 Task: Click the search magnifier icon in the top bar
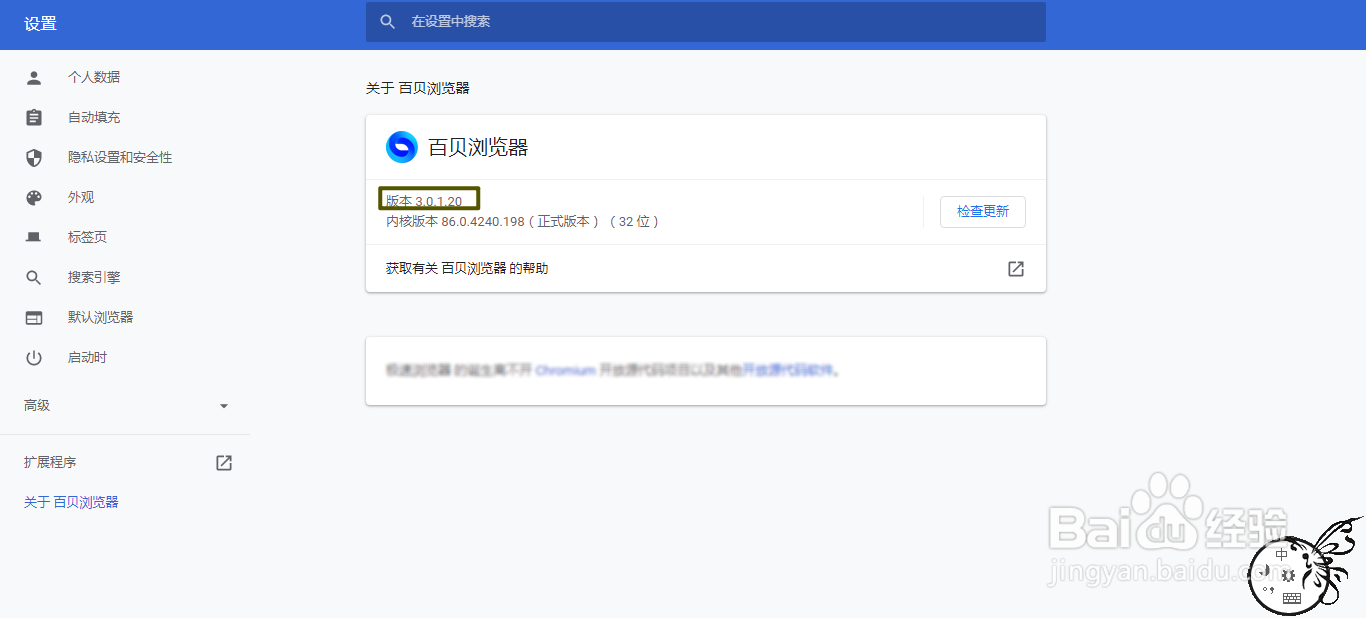tap(388, 21)
